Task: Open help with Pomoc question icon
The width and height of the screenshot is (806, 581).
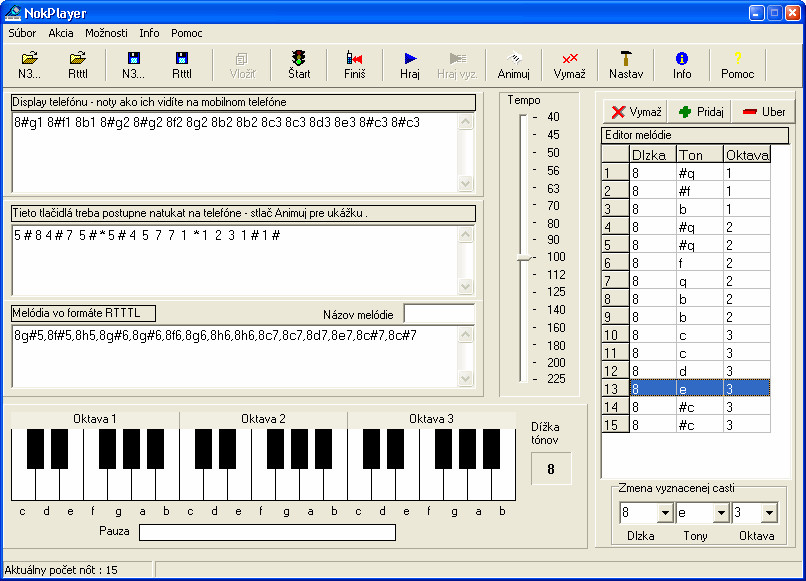Action: pyautogui.click(x=737, y=65)
